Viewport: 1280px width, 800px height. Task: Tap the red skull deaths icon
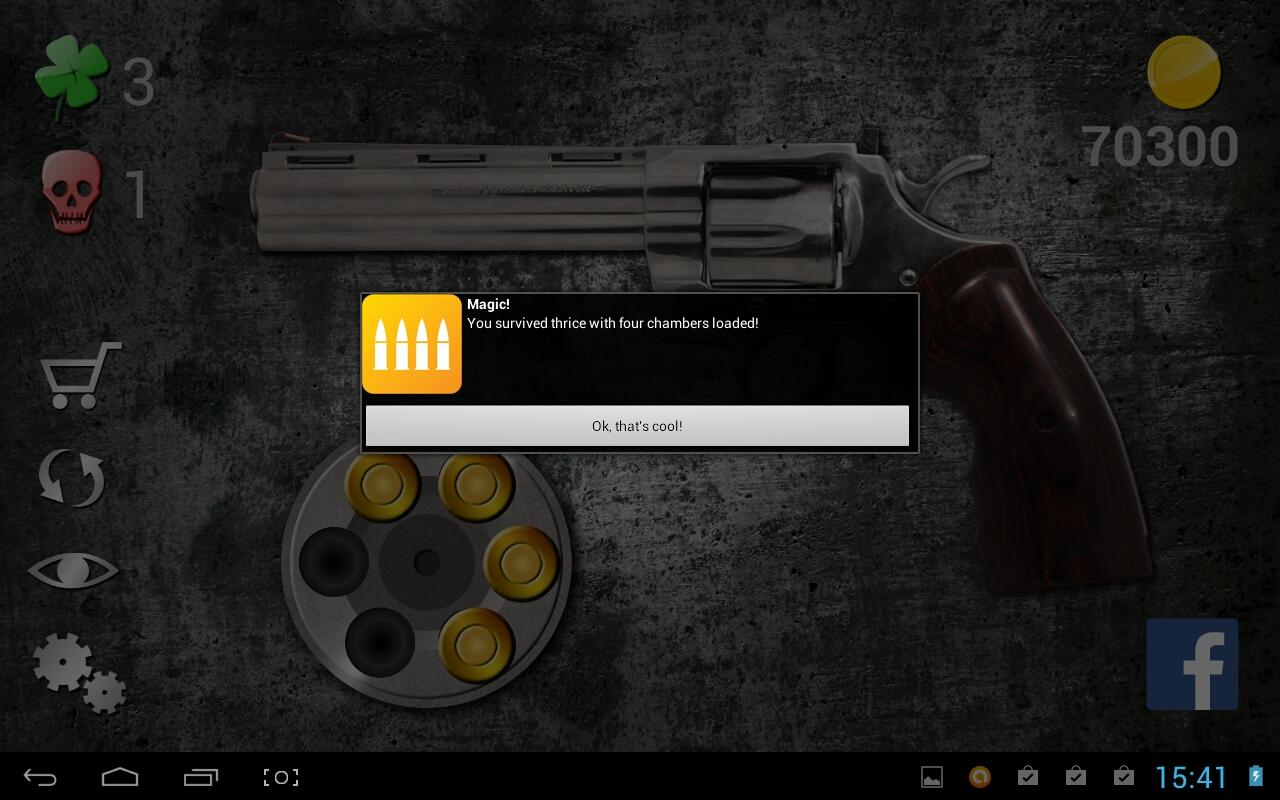[x=71, y=192]
